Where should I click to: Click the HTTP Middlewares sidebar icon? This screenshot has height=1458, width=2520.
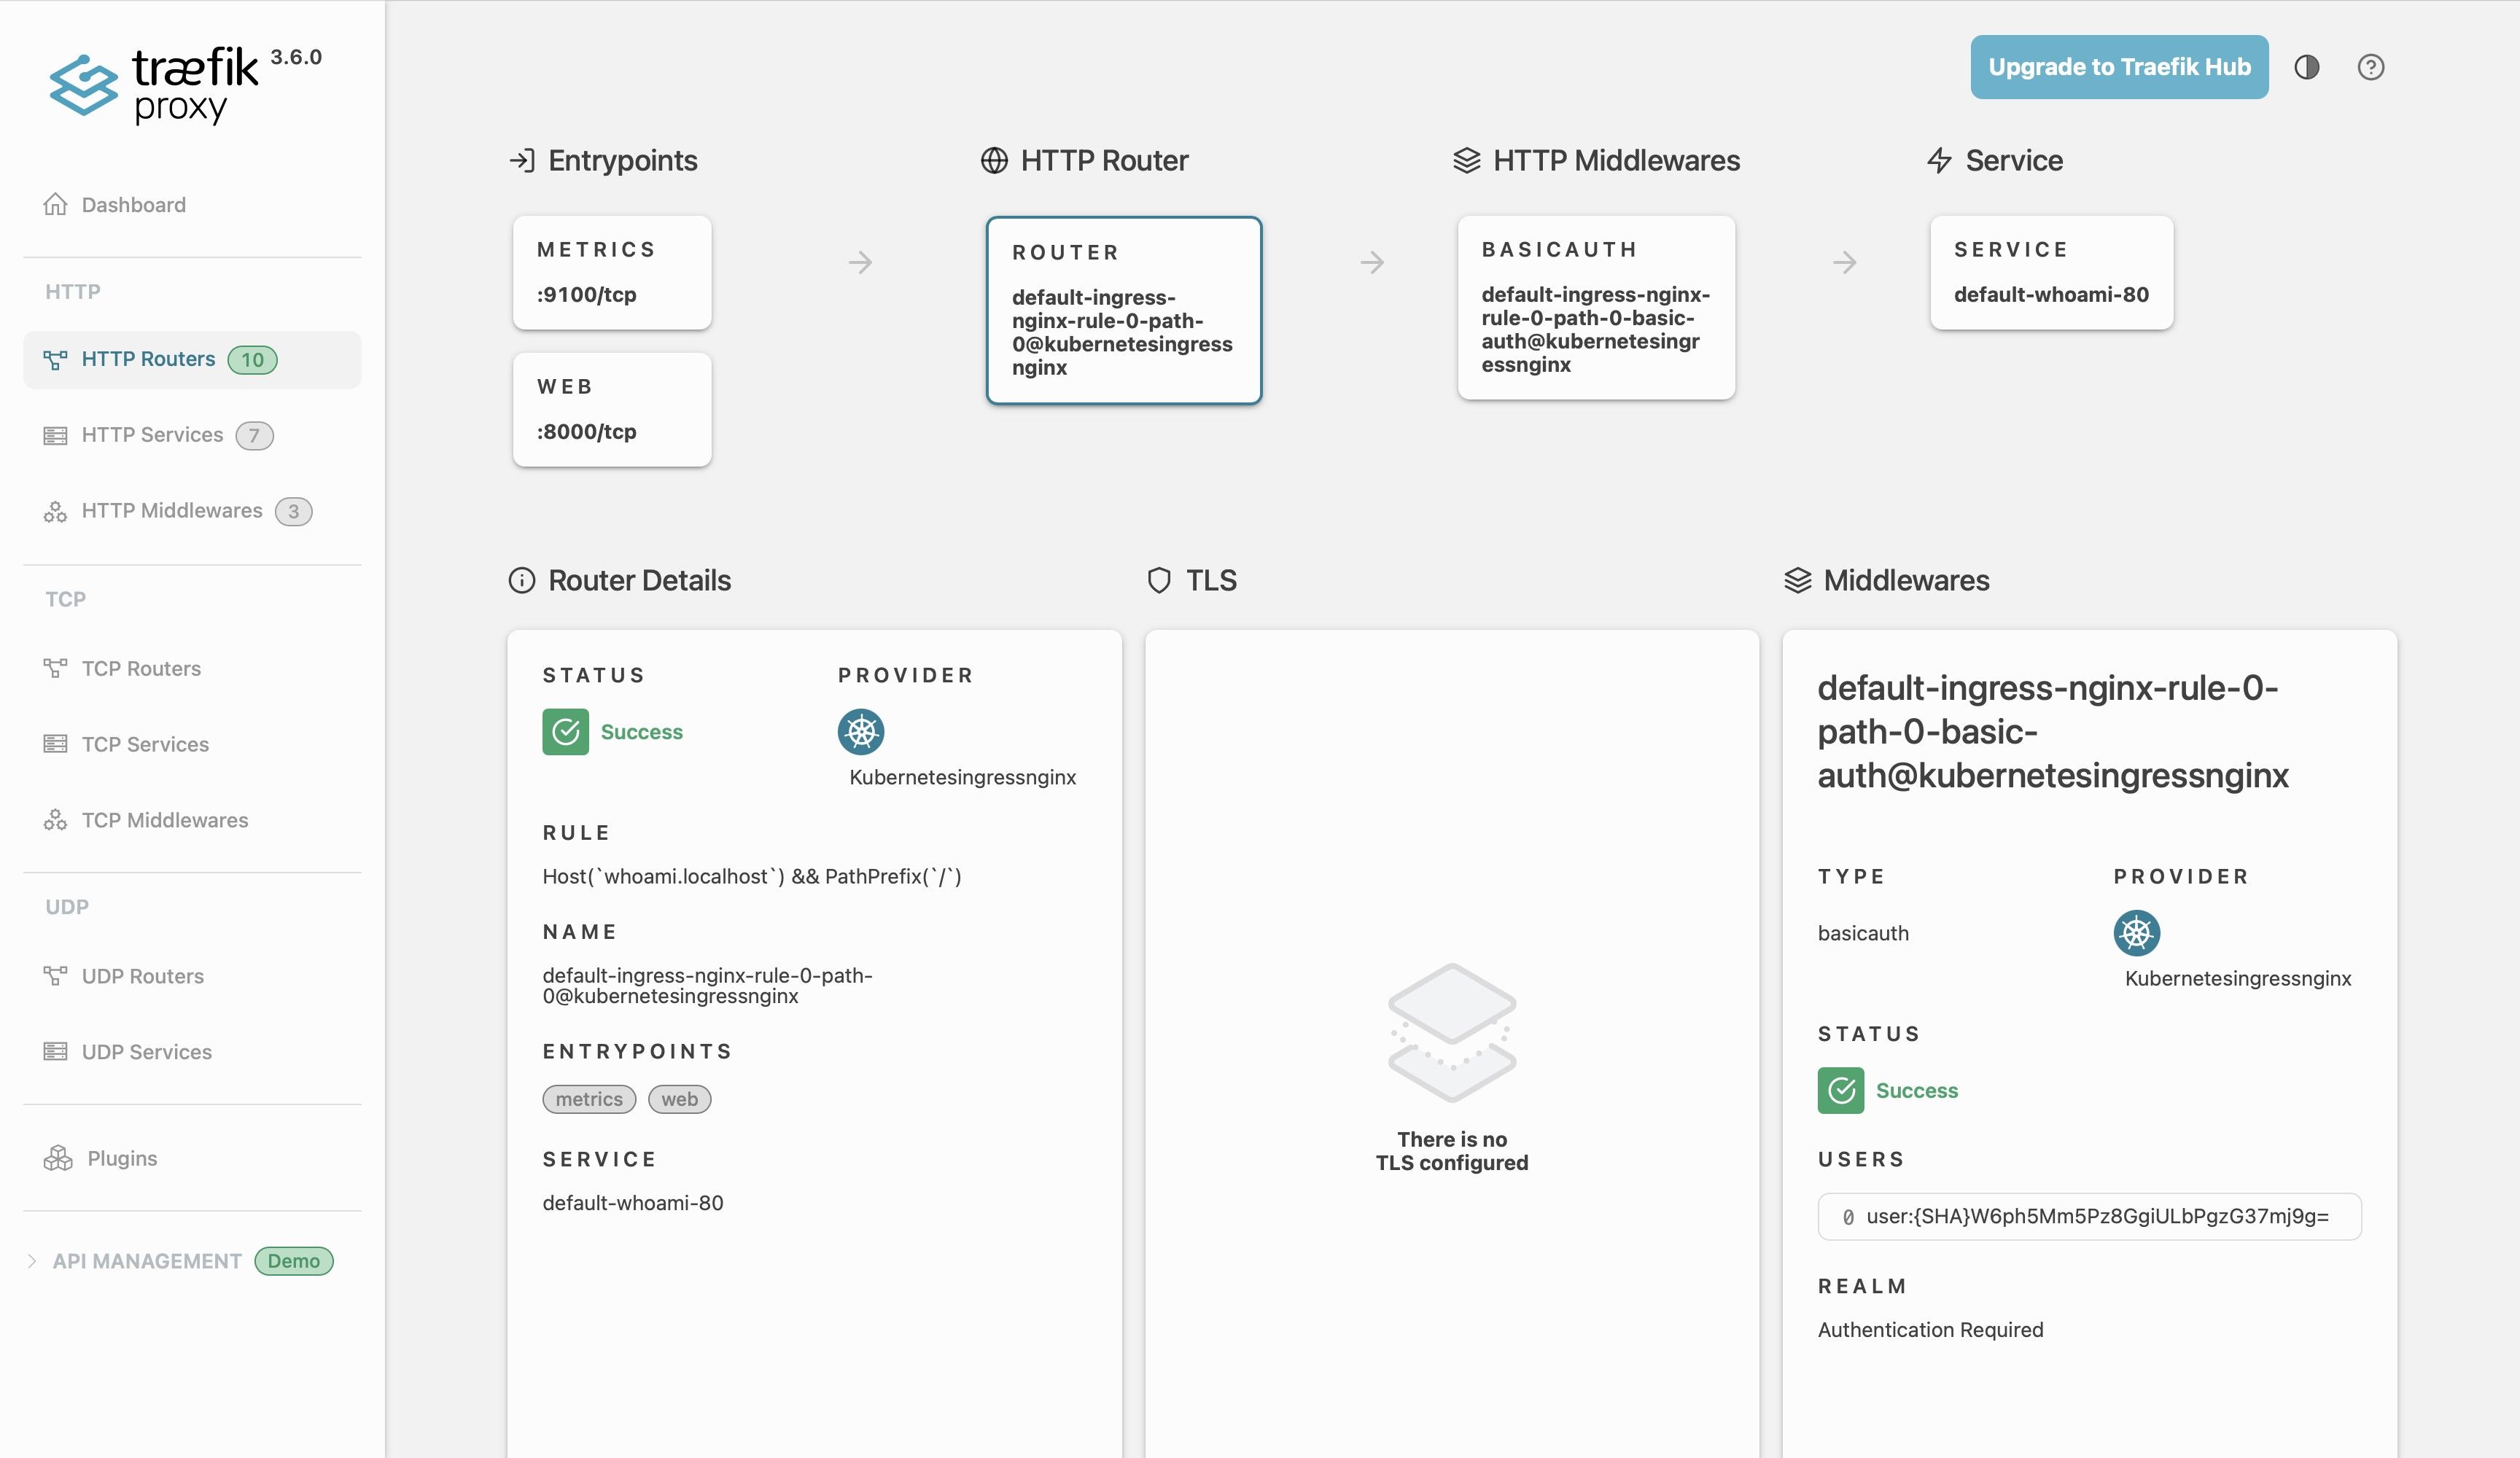(55, 511)
